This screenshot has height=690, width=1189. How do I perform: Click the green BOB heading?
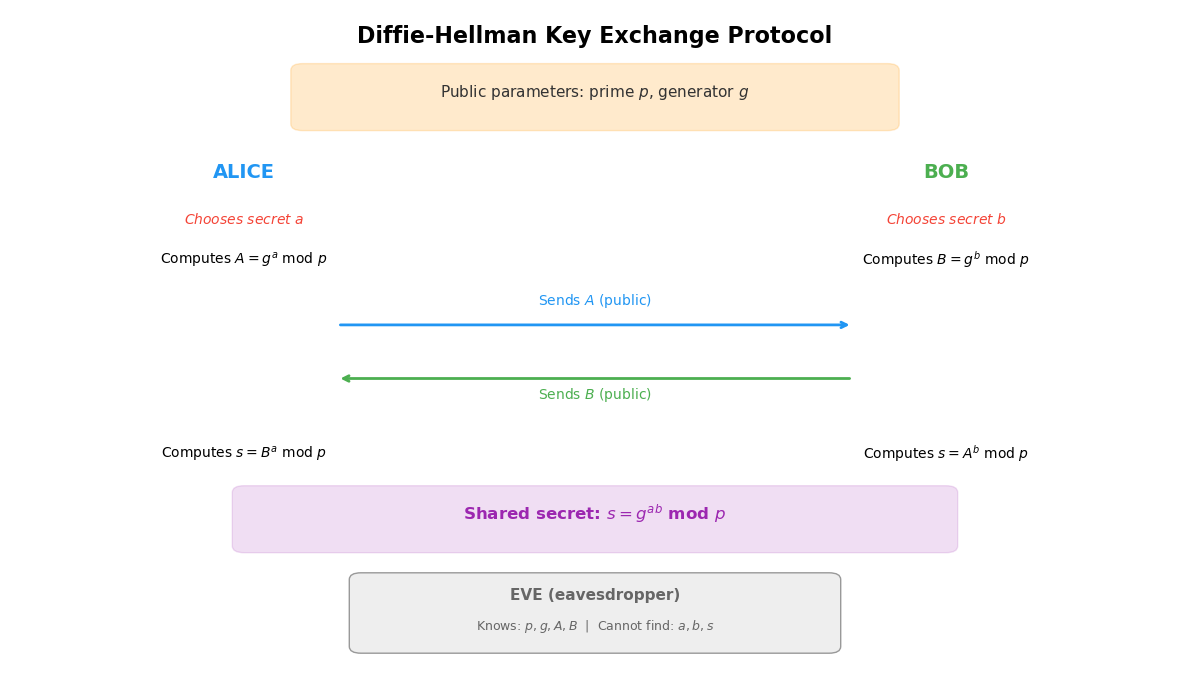tap(945, 172)
